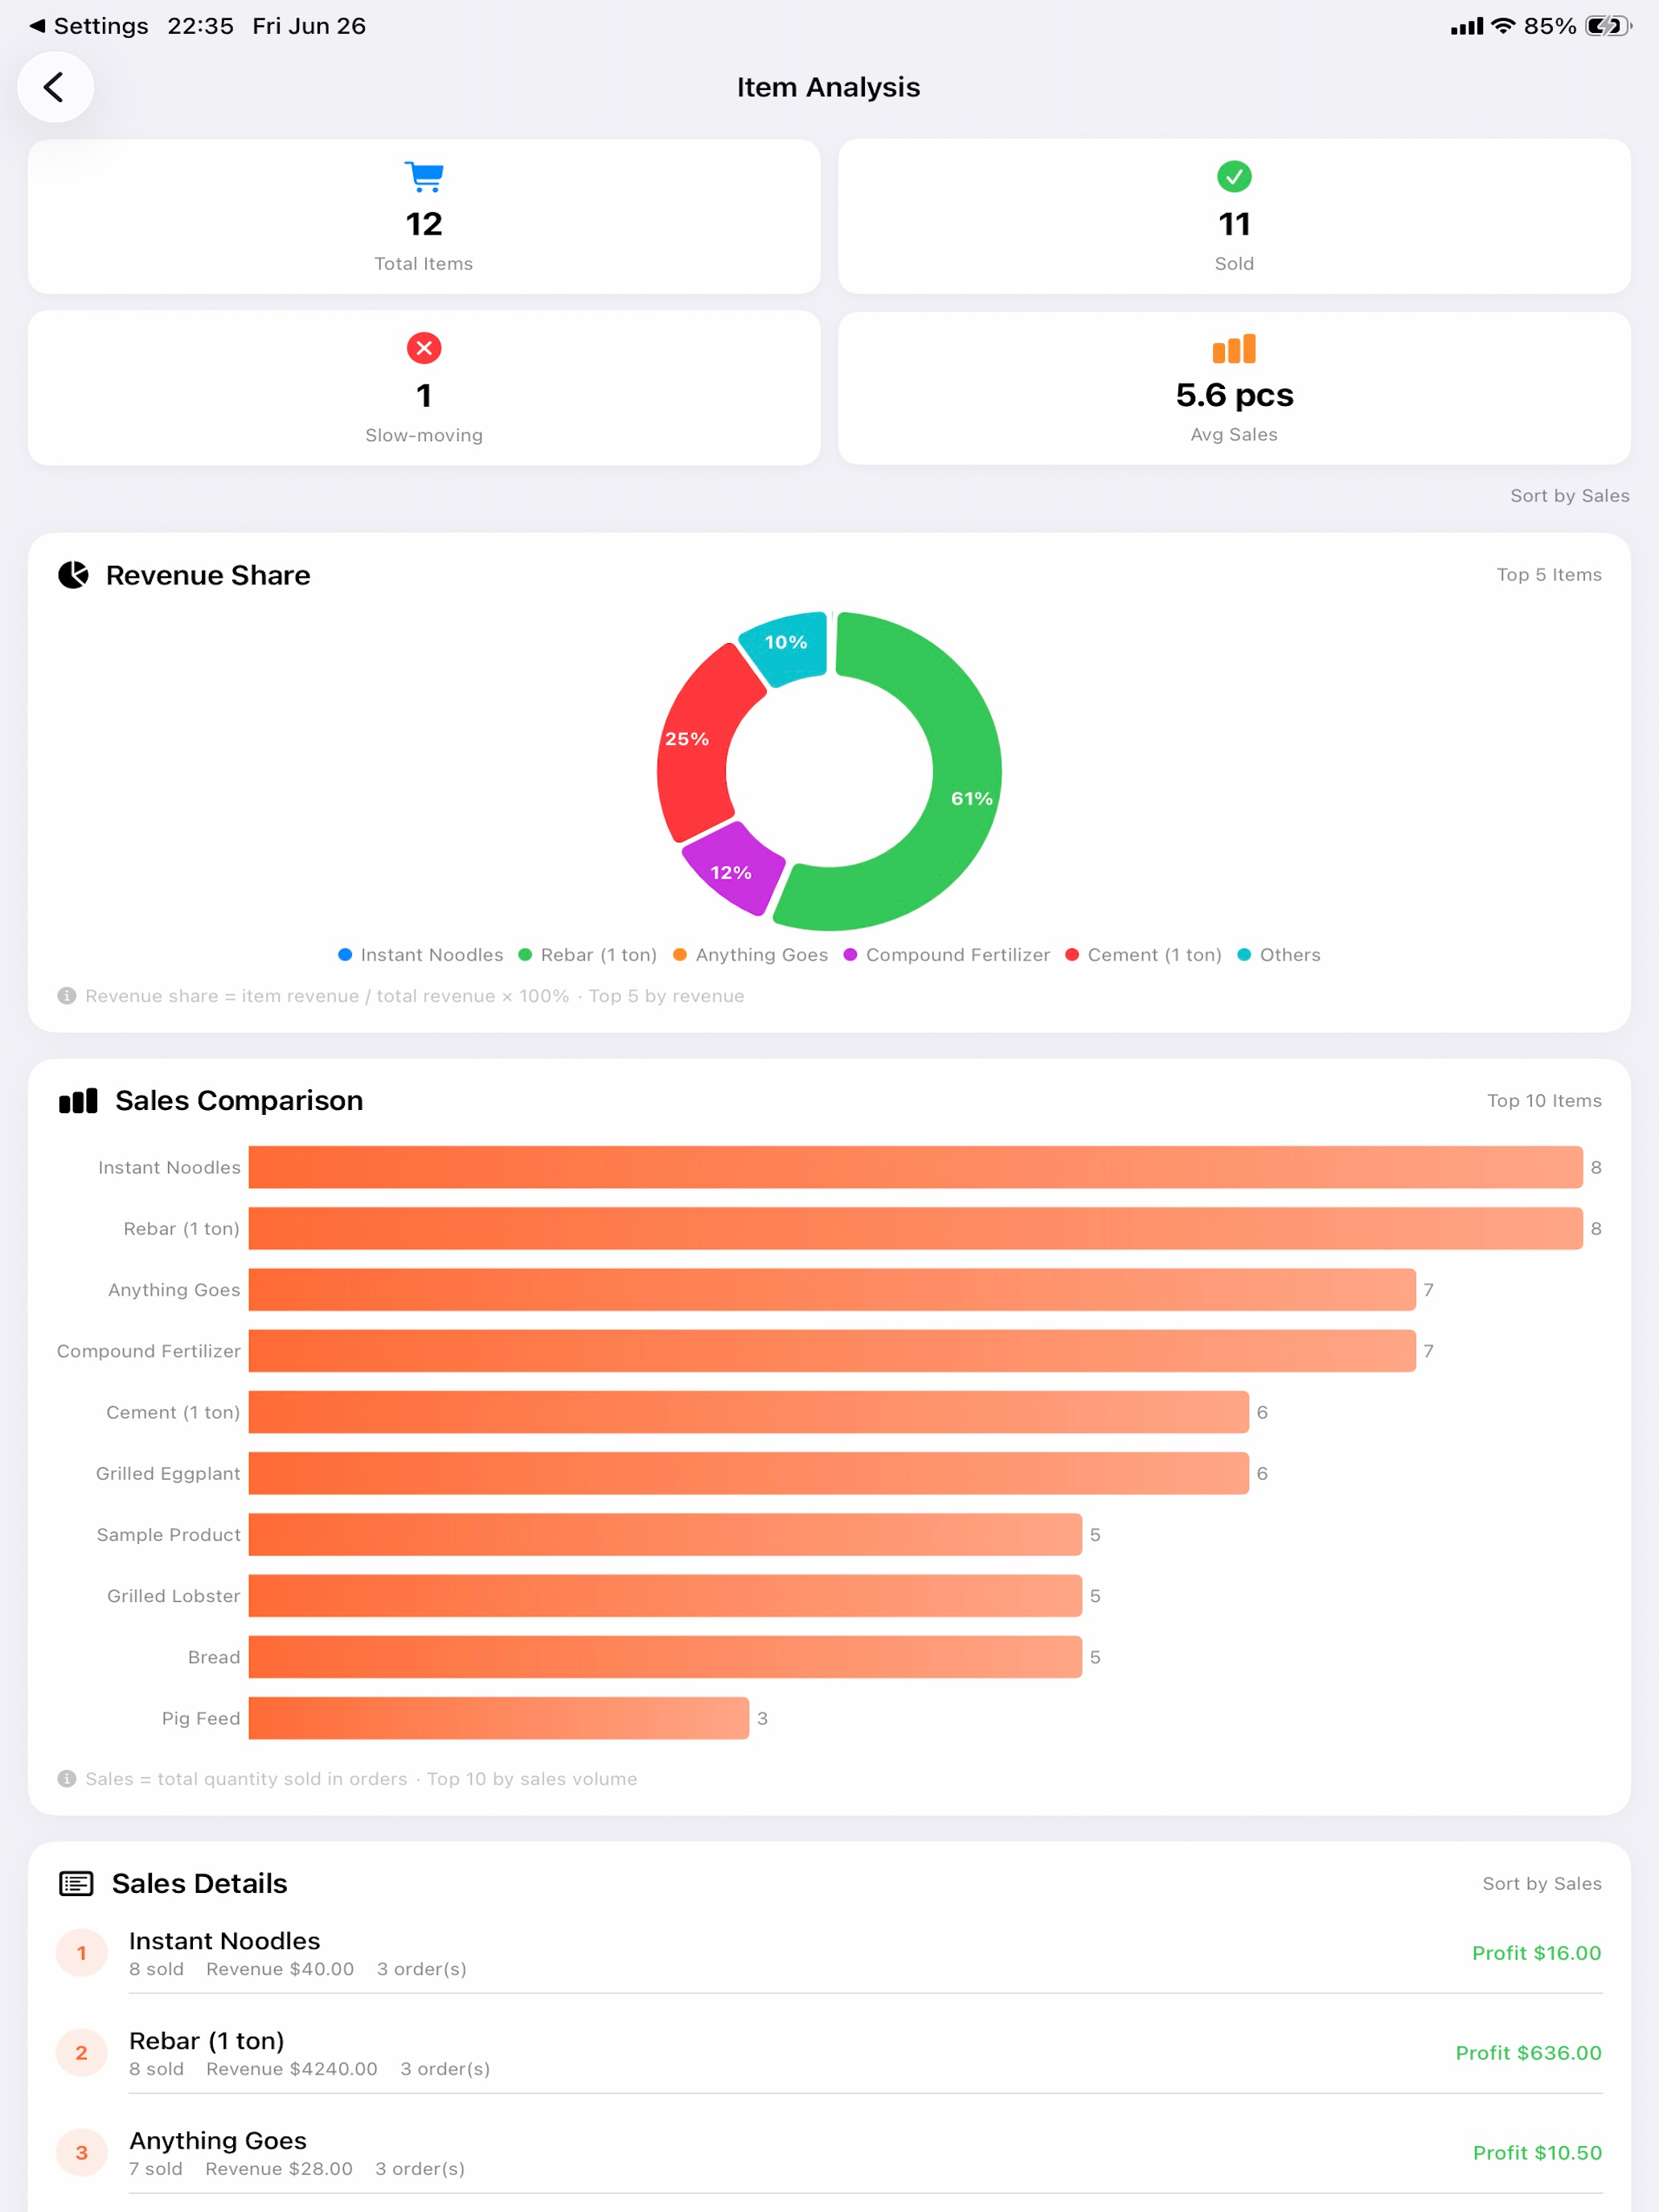This screenshot has width=1659, height=2212.
Task: Tap the Anything Goes legend entry
Action: 751,955
